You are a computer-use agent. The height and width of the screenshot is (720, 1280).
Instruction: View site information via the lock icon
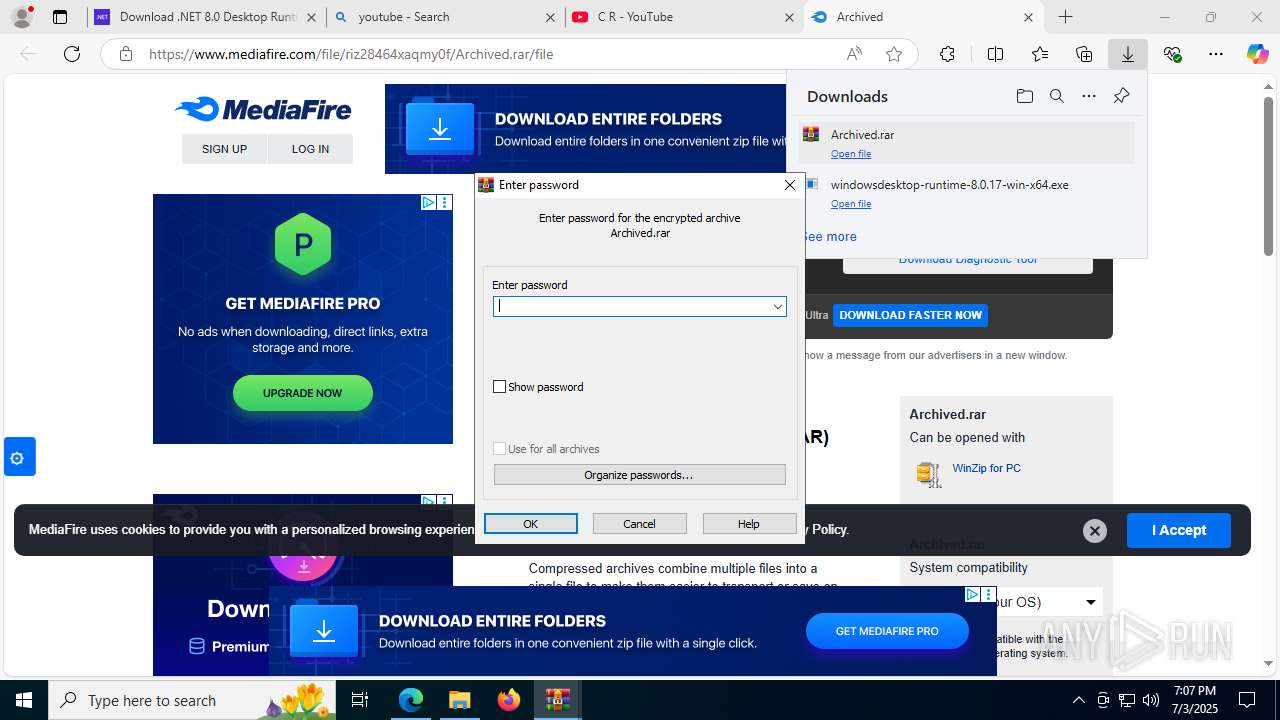click(x=125, y=54)
